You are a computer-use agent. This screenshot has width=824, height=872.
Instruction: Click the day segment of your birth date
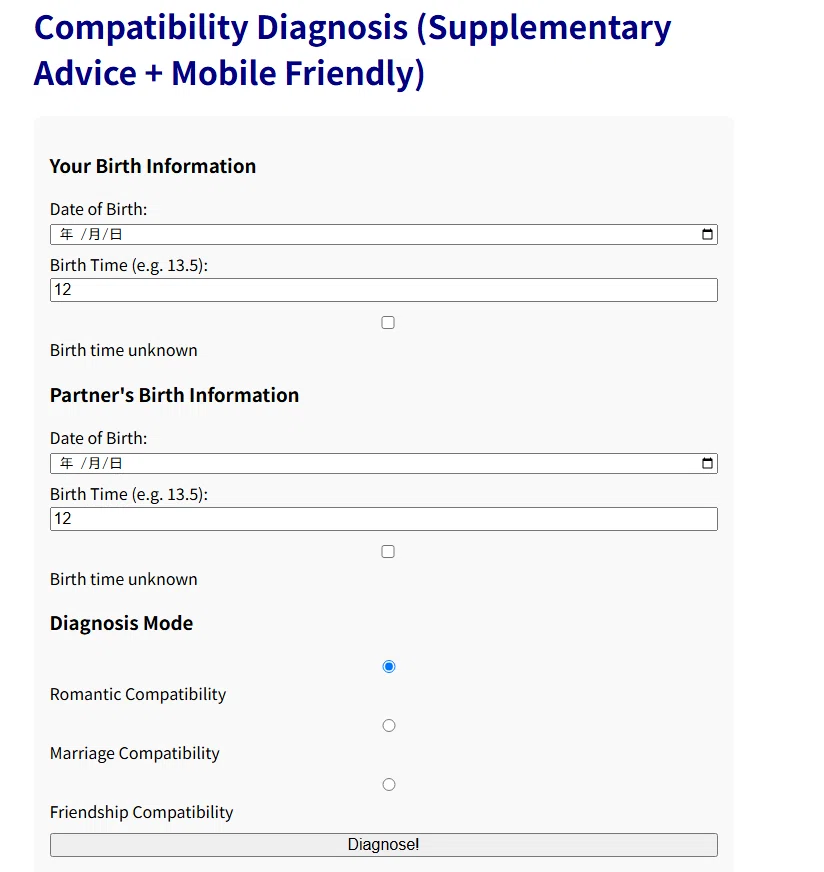116,234
